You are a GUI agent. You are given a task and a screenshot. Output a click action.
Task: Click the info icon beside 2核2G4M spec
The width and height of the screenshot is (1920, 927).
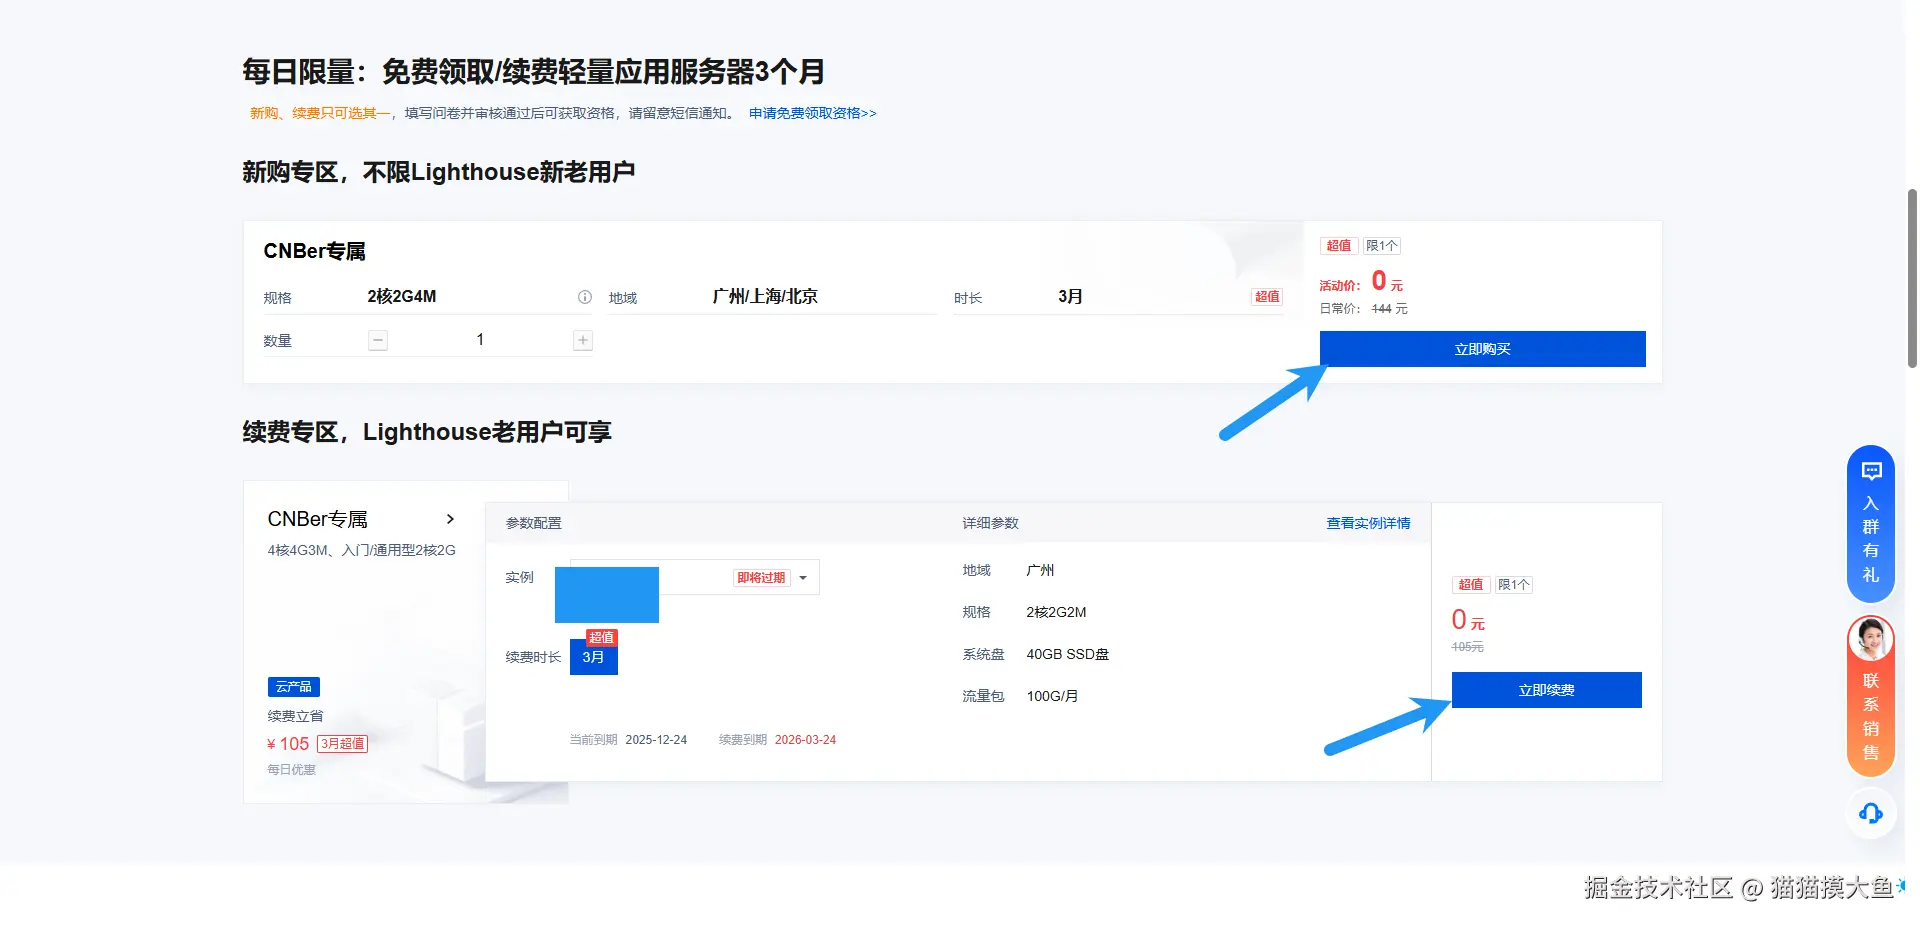click(585, 297)
